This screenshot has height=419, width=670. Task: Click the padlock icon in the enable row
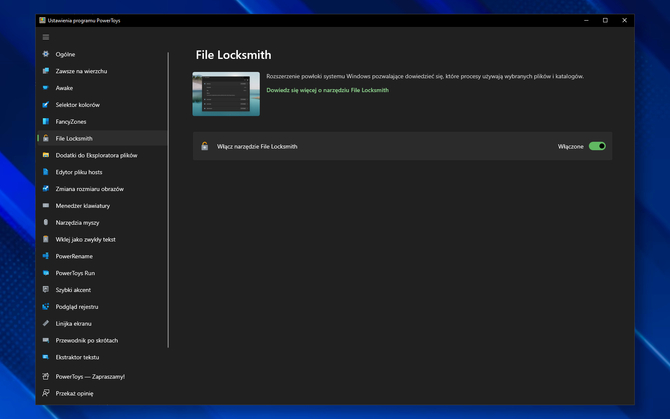click(x=205, y=146)
